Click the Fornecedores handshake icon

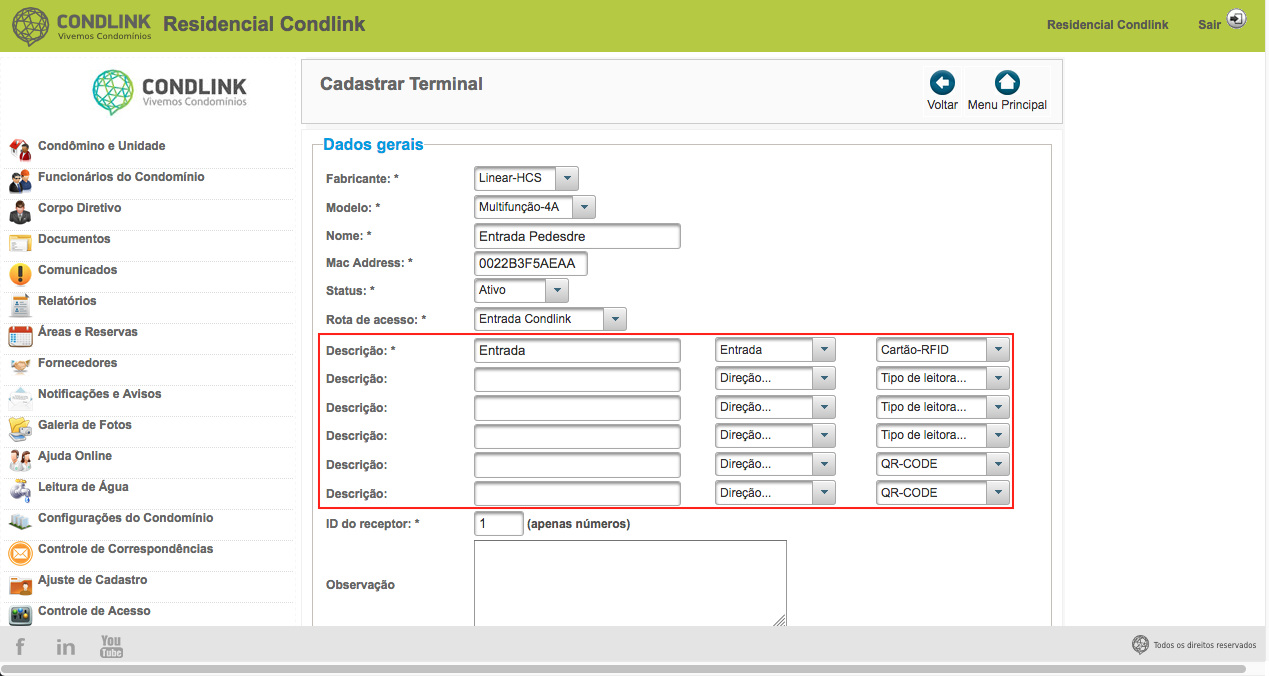20,367
